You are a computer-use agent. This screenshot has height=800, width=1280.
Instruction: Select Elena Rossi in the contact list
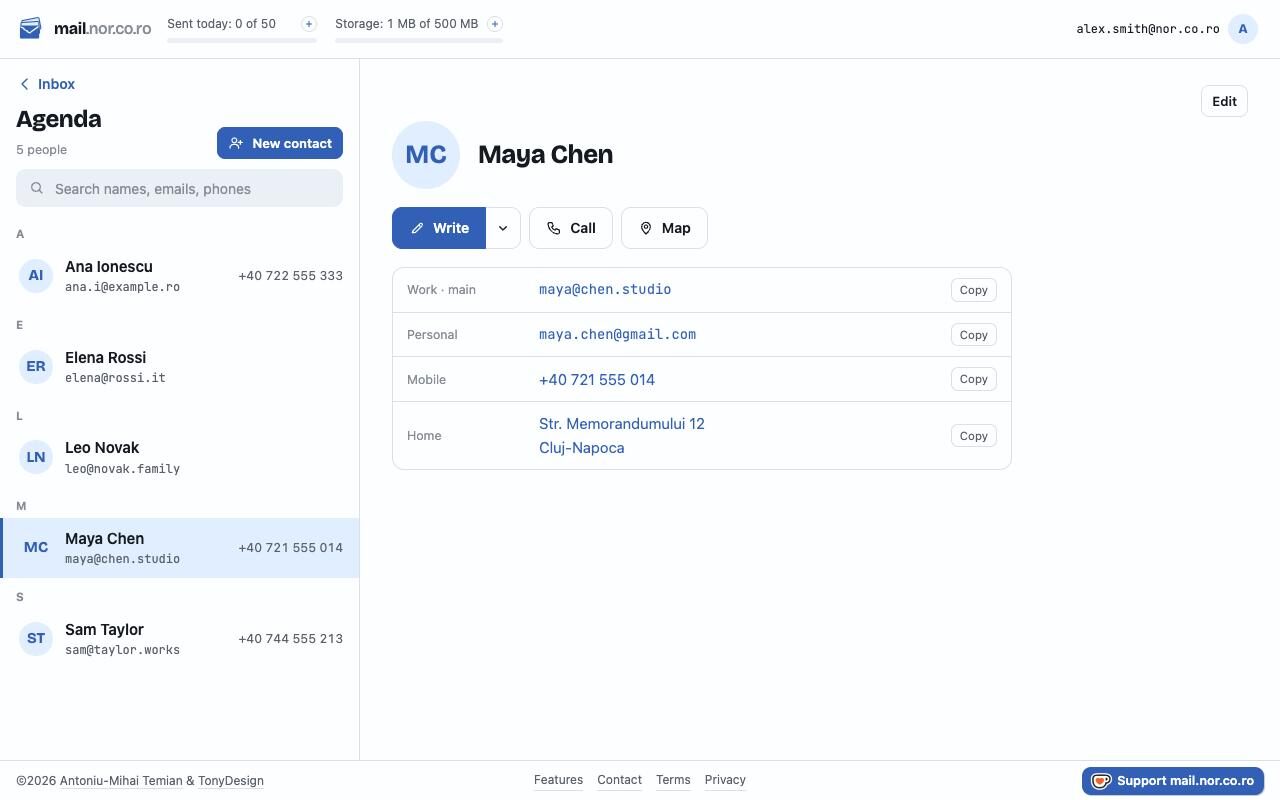(180, 367)
